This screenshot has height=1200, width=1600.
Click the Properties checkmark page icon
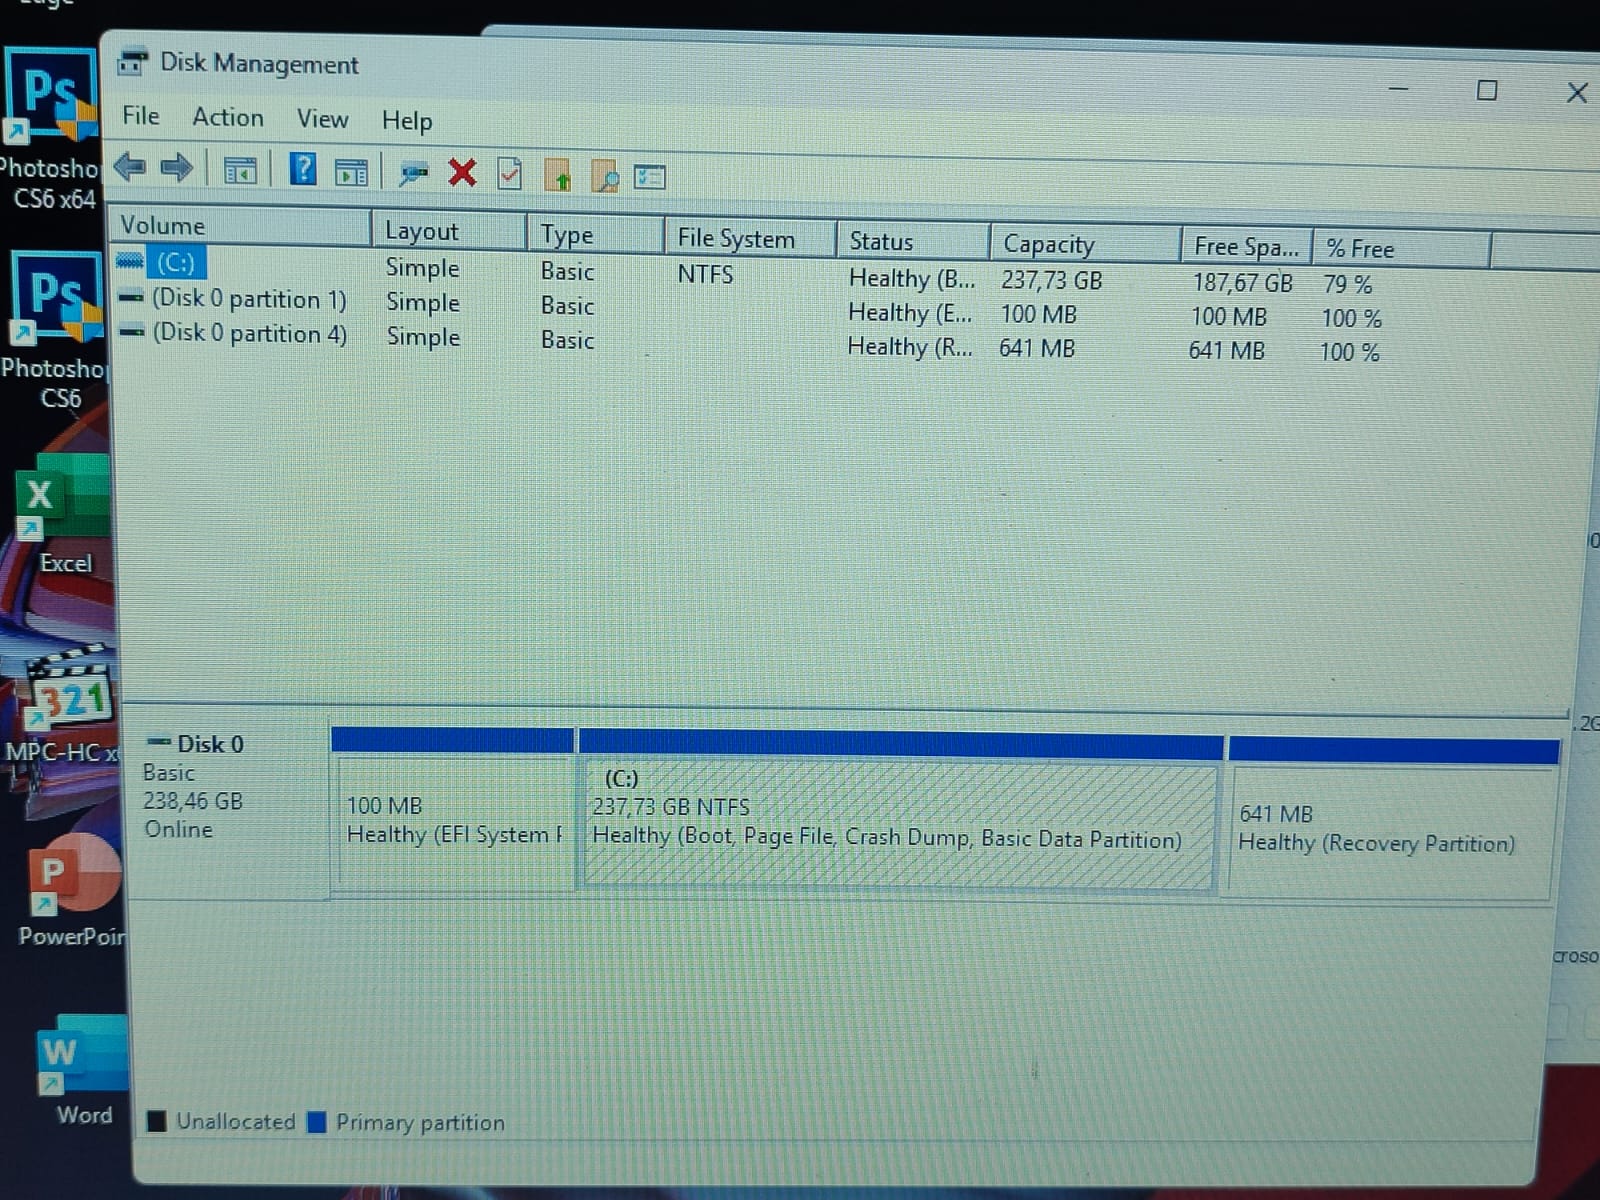click(510, 174)
